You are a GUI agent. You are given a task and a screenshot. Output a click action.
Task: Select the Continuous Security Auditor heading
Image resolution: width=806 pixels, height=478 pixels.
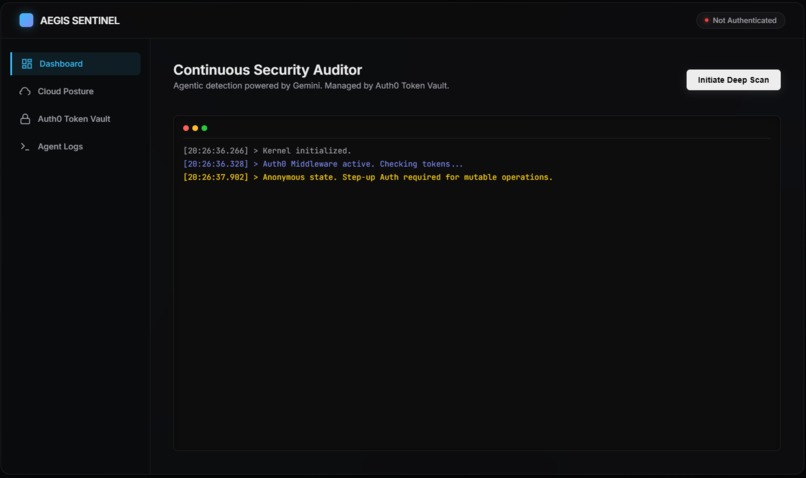pyautogui.click(x=267, y=70)
